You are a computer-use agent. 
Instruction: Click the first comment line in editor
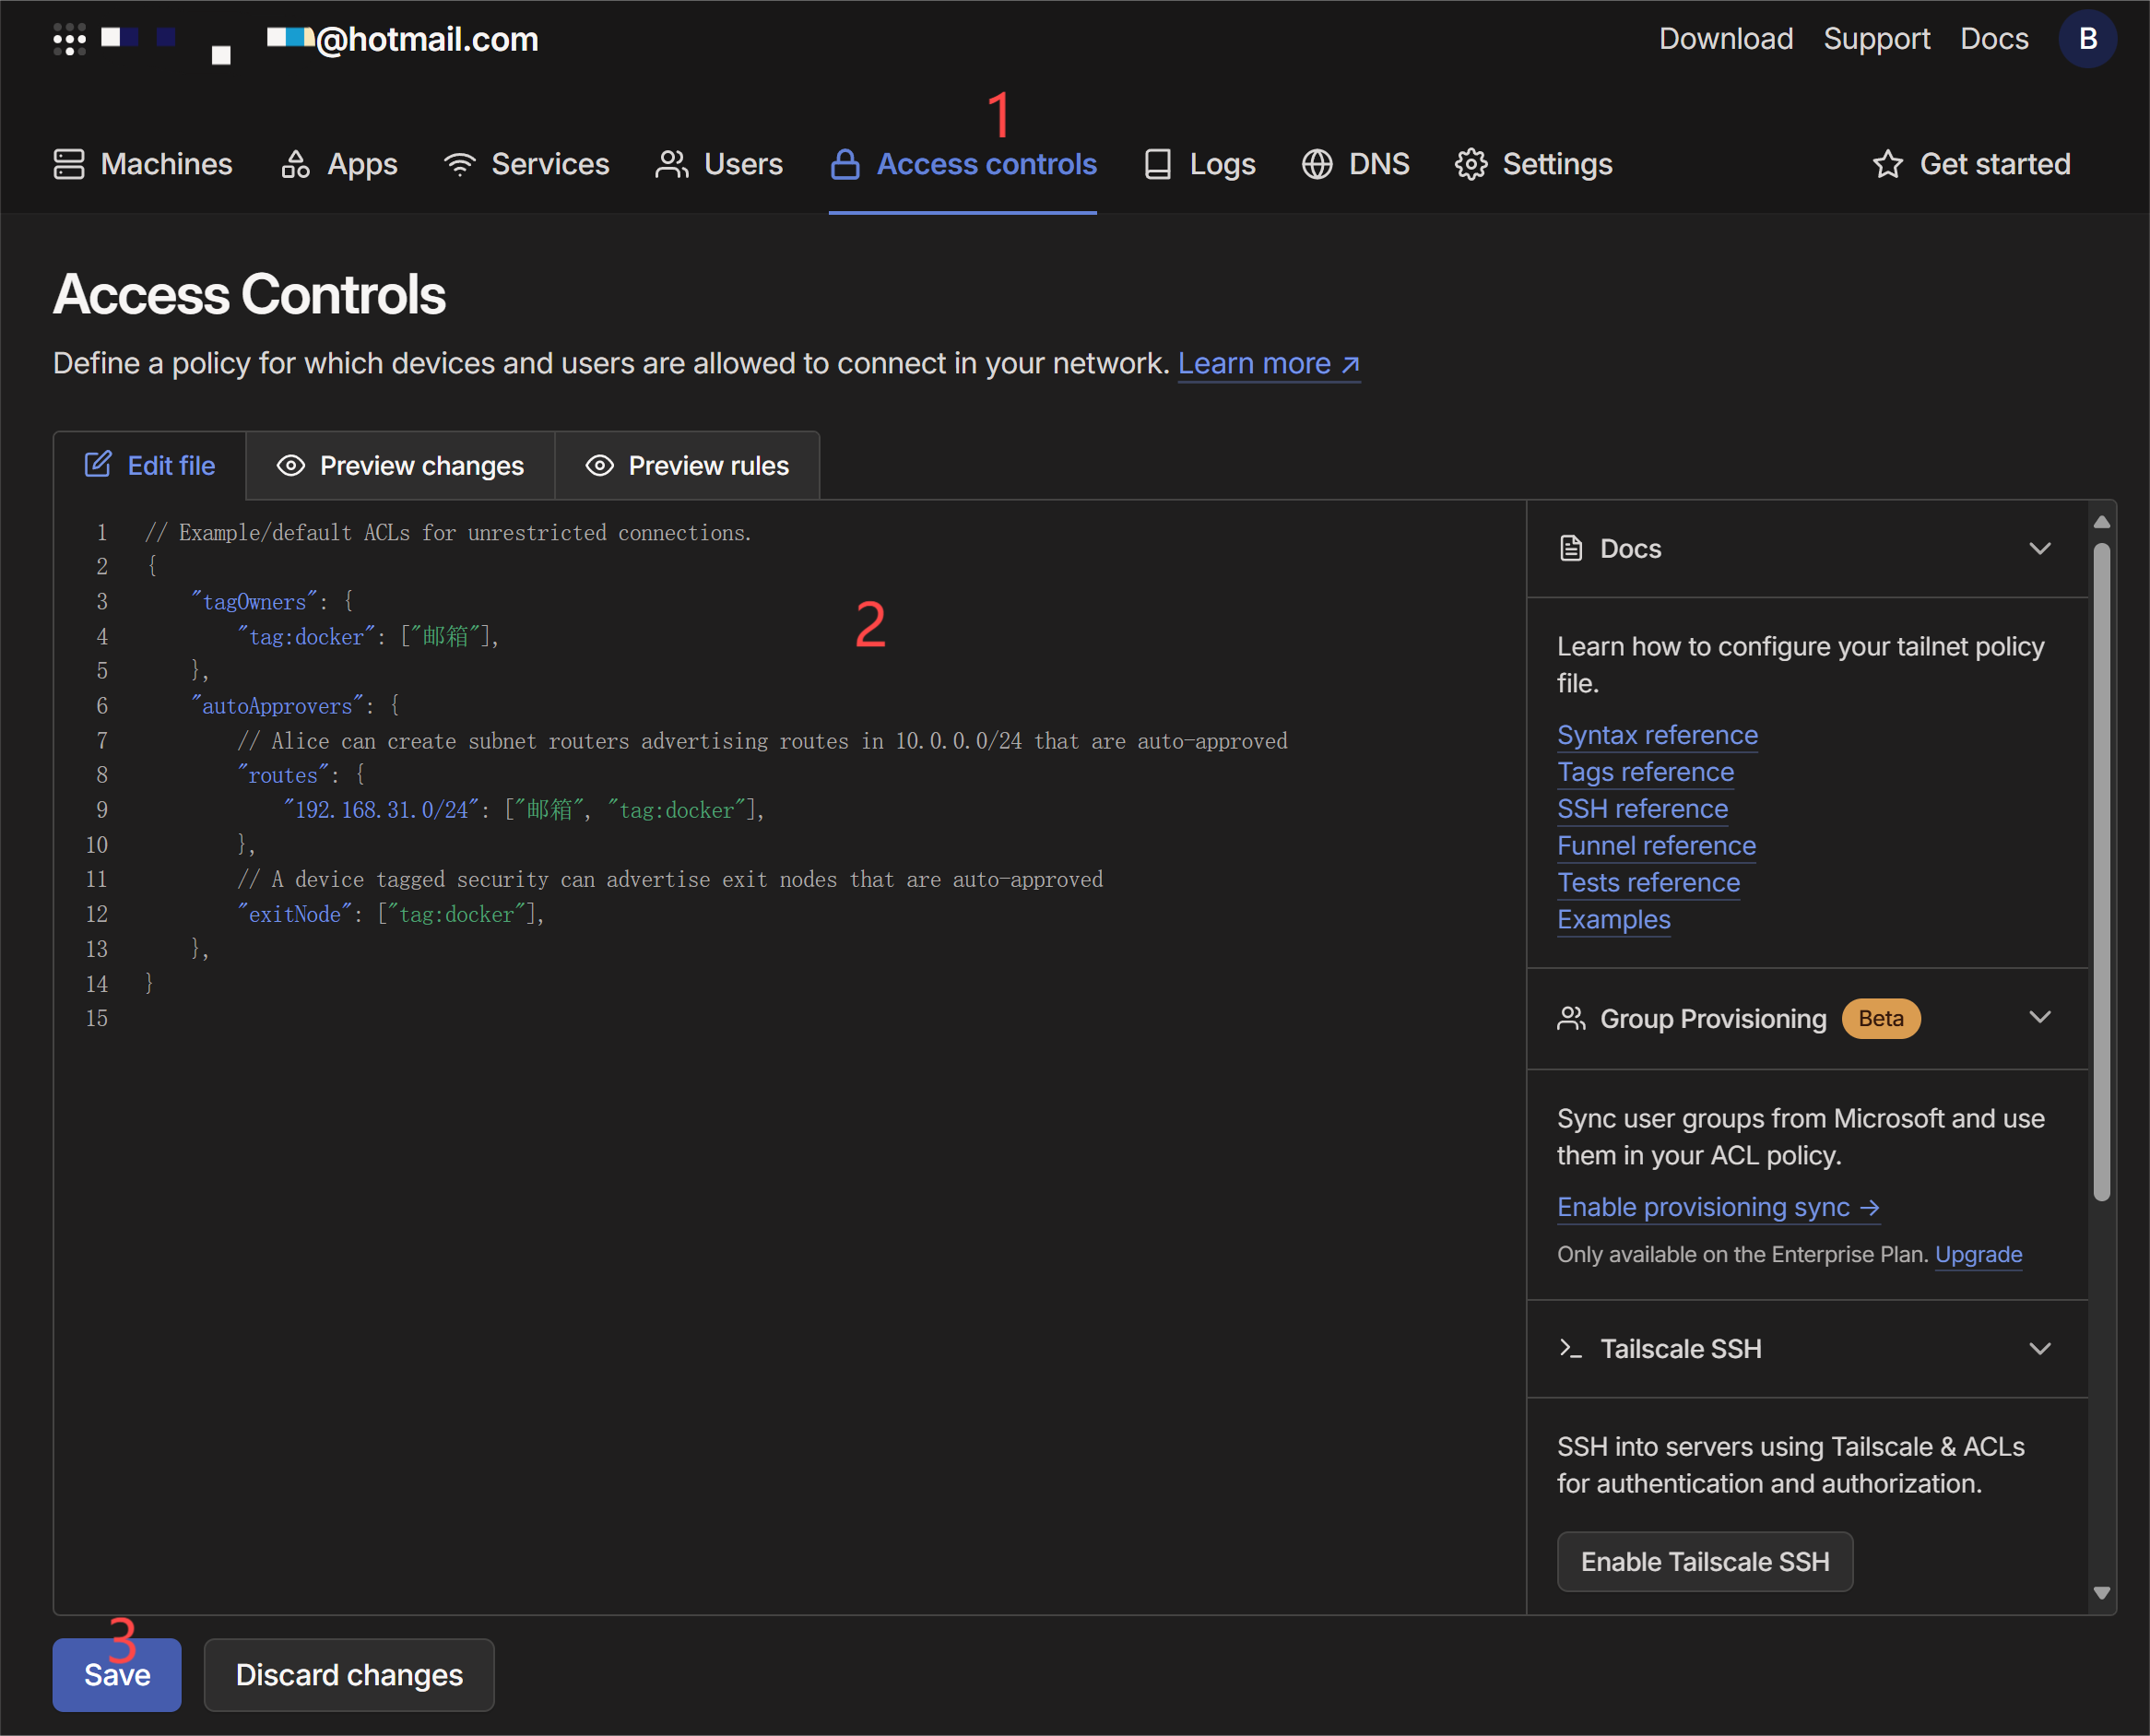448,532
